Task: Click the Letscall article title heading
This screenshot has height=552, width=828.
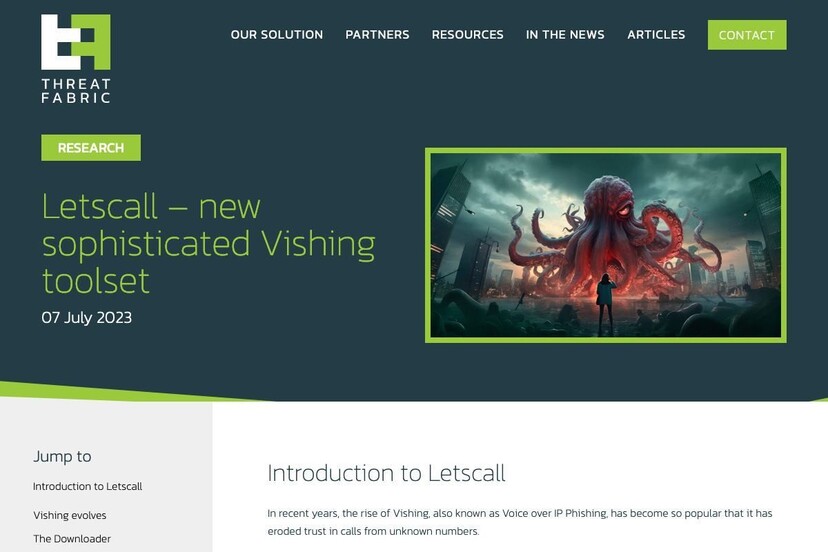Action: (x=208, y=243)
